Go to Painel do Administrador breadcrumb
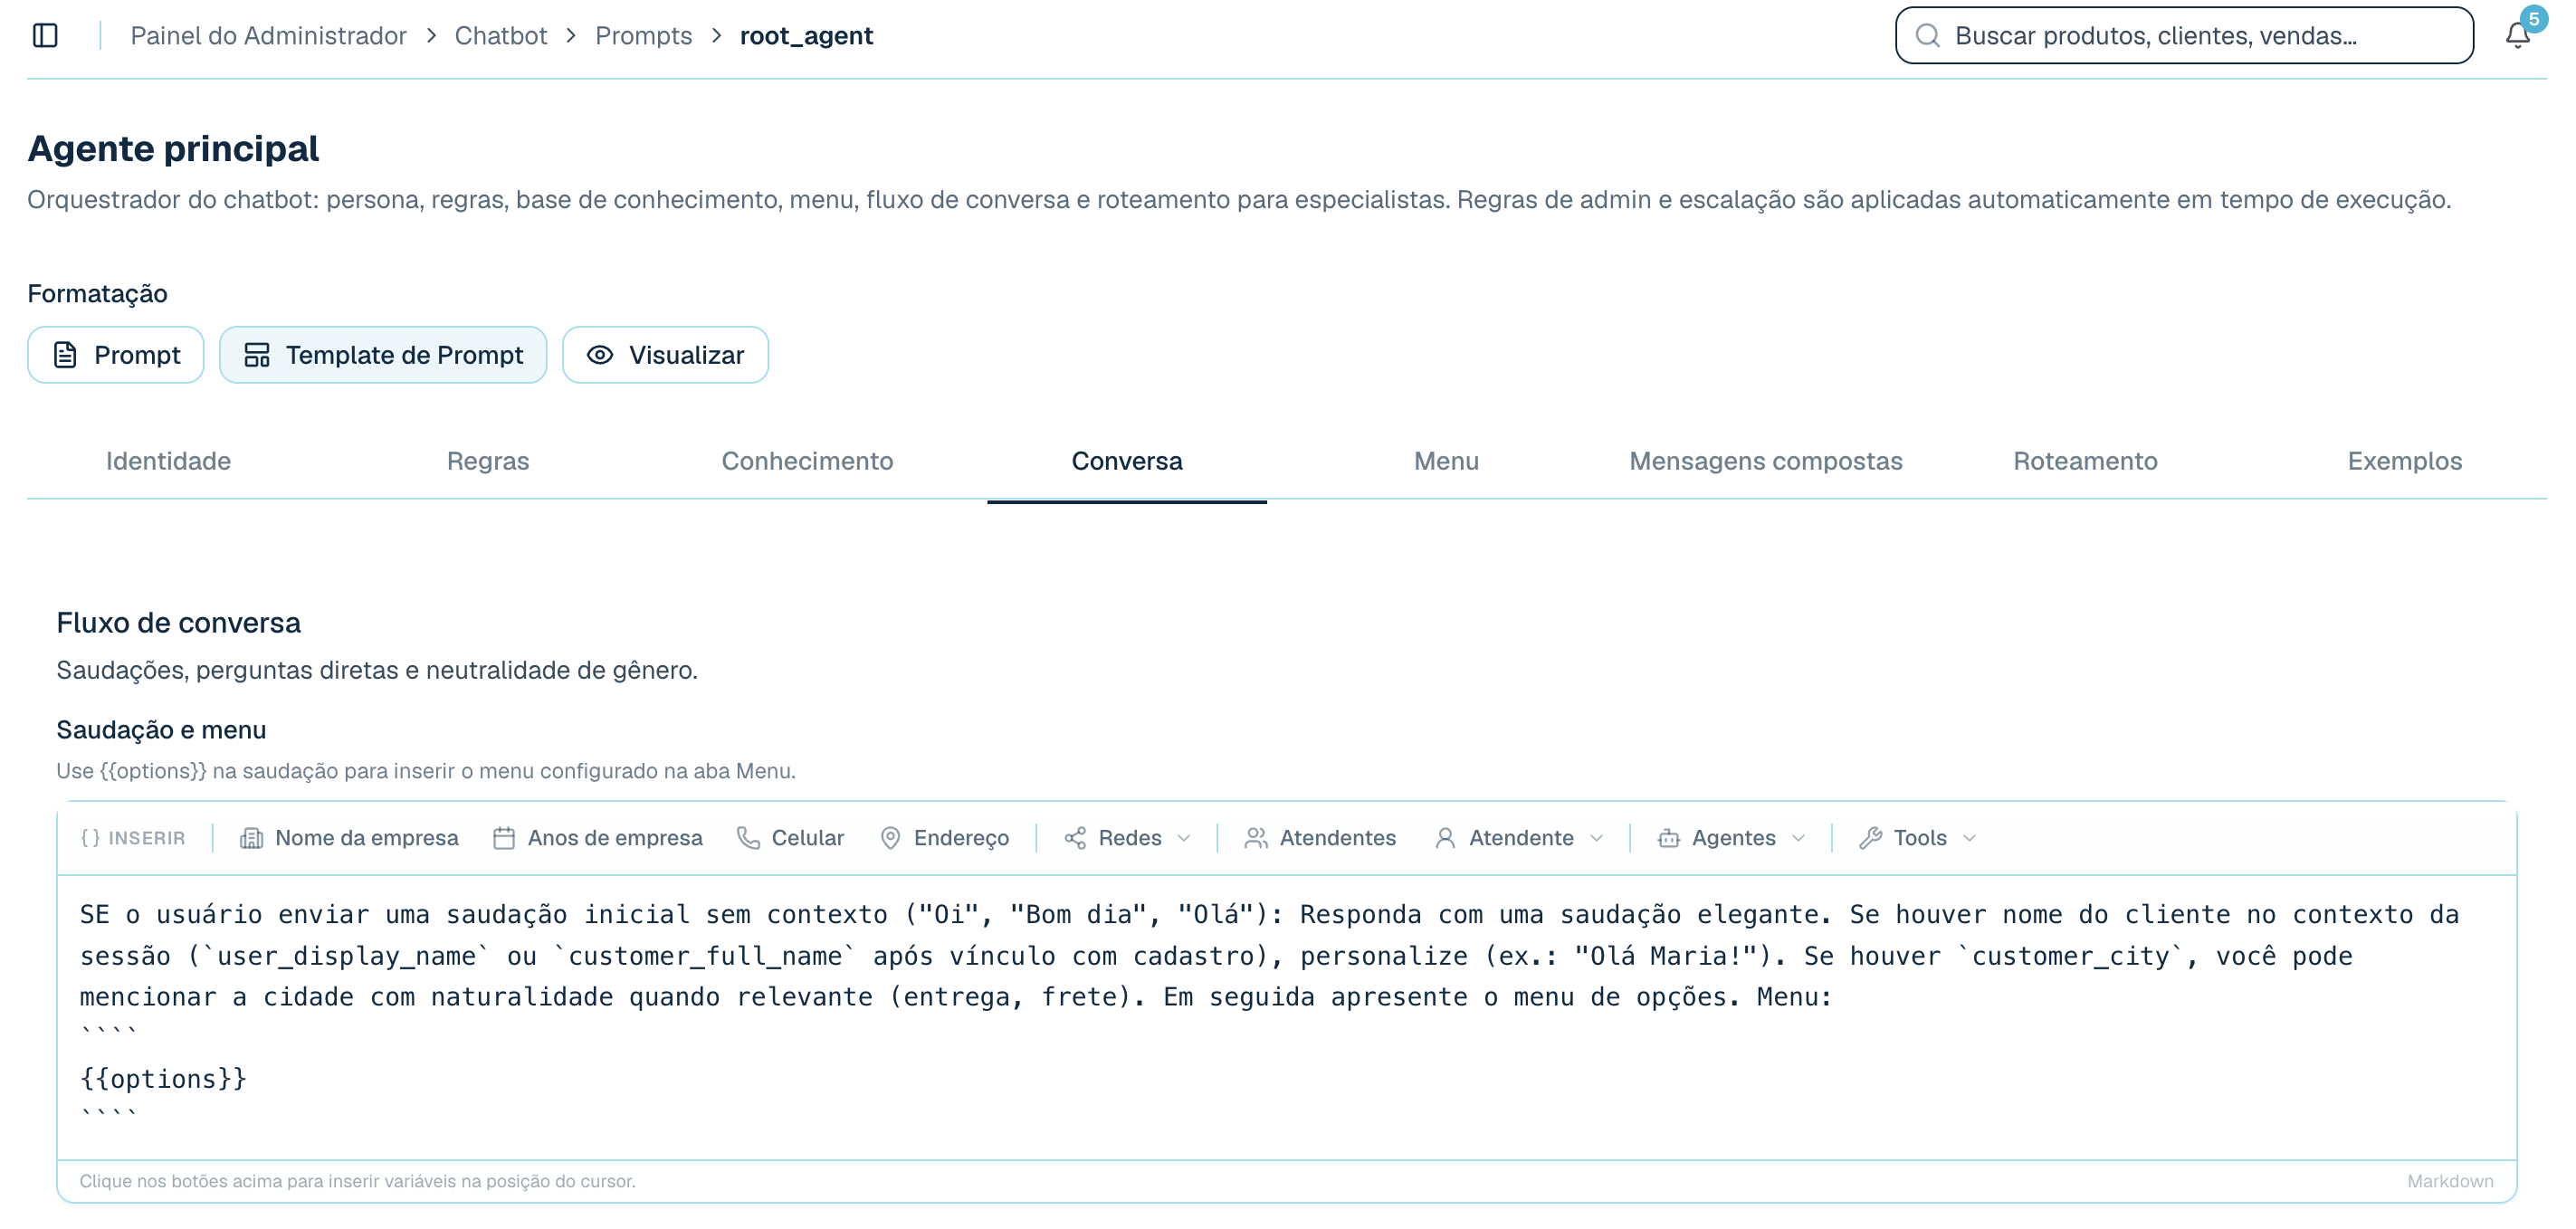Image resolution: width=2576 pixels, height=1229 pixels. 268,36
